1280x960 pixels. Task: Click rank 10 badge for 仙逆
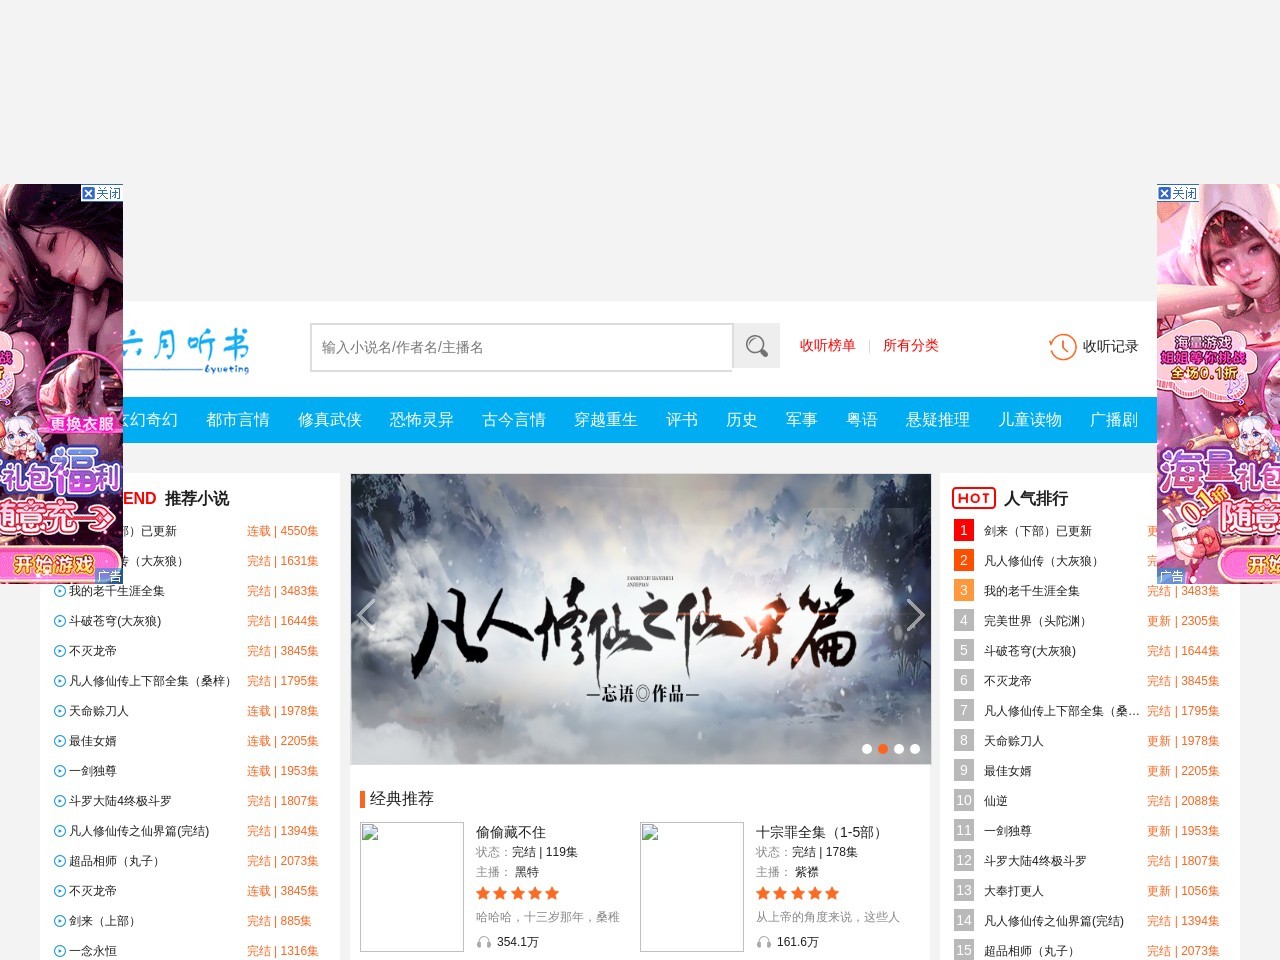click(964, 801)
